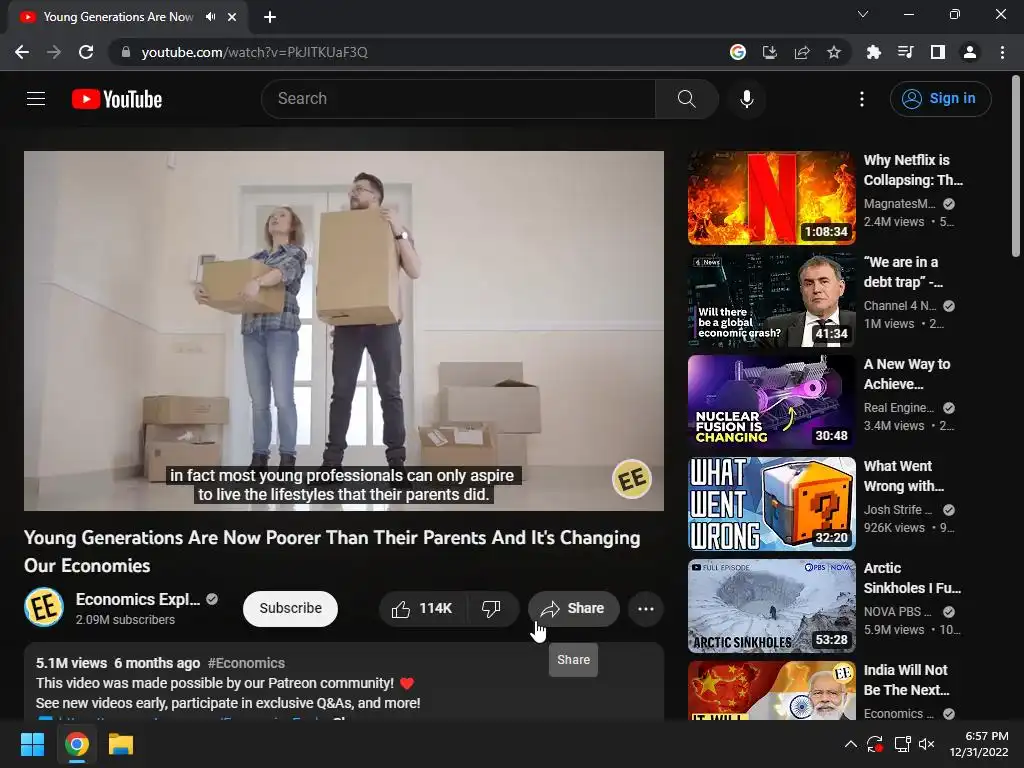The height and width of the screenshot is (768, 1024).
Task: Go back in browser history
Action: (x=22, y=52)
